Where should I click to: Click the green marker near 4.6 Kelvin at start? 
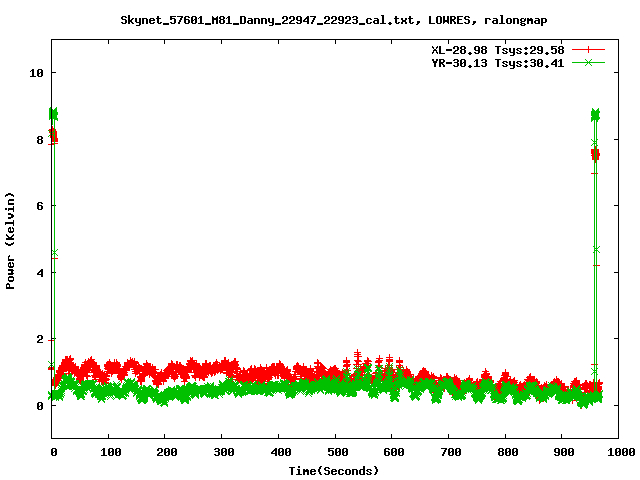coord(55,253)
